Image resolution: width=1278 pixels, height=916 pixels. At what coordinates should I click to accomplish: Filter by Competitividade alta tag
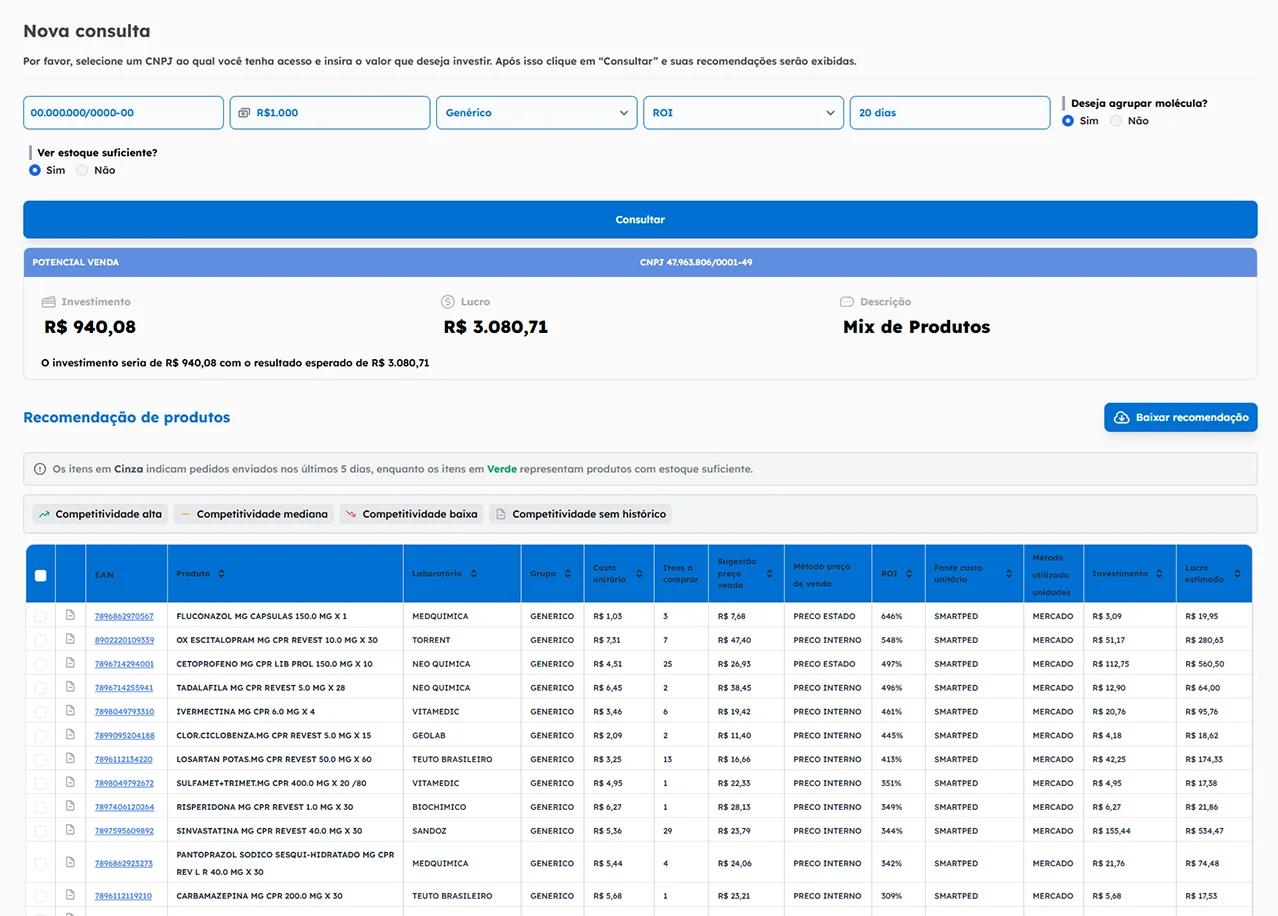pos(100,514)
